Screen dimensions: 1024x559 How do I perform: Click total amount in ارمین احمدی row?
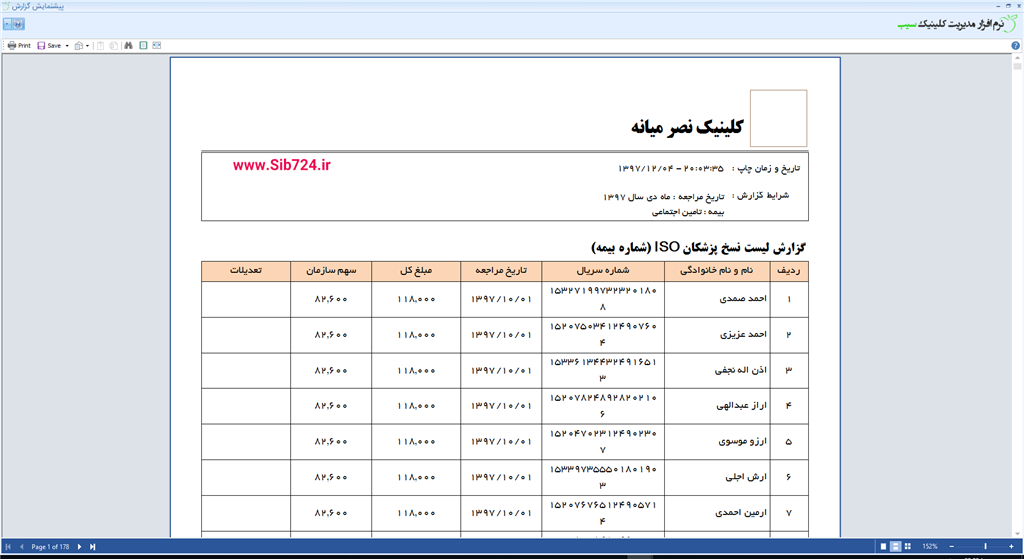(416, 513)
